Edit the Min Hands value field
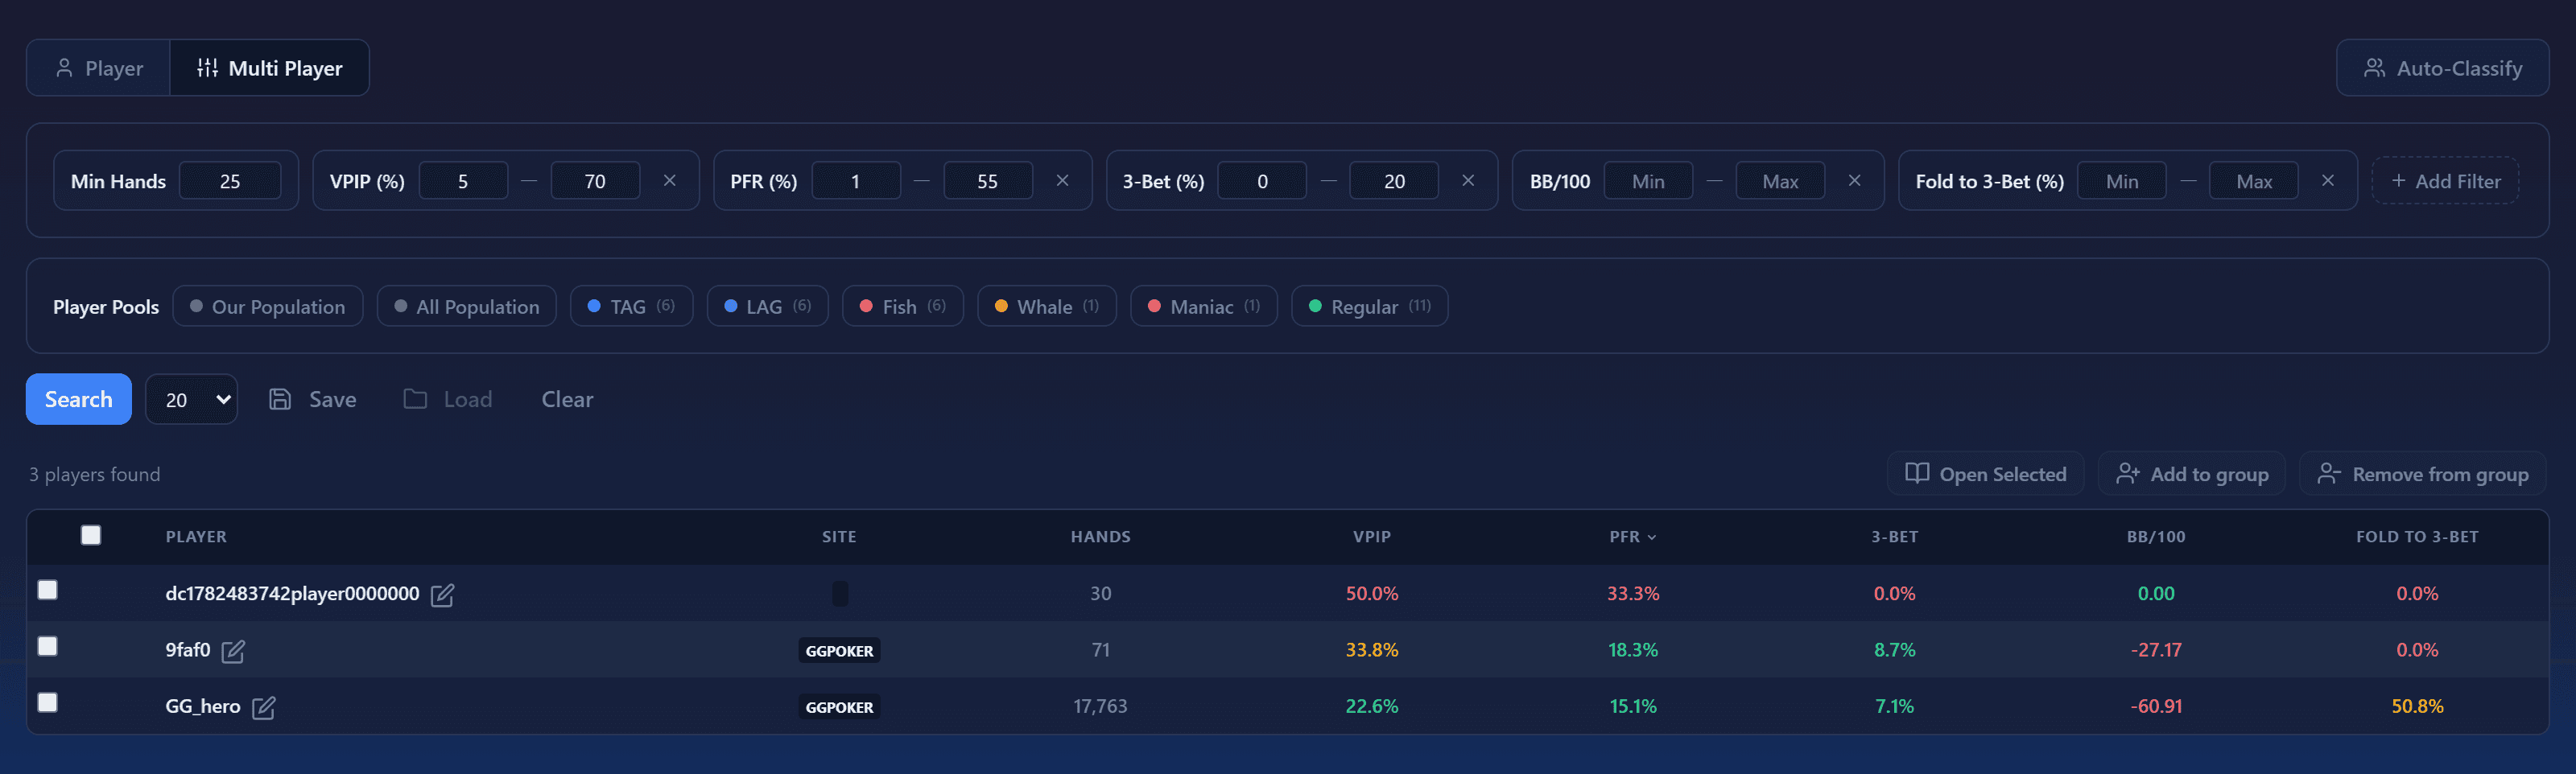The width and height of the screenshot is (2576, 774). 230,181
